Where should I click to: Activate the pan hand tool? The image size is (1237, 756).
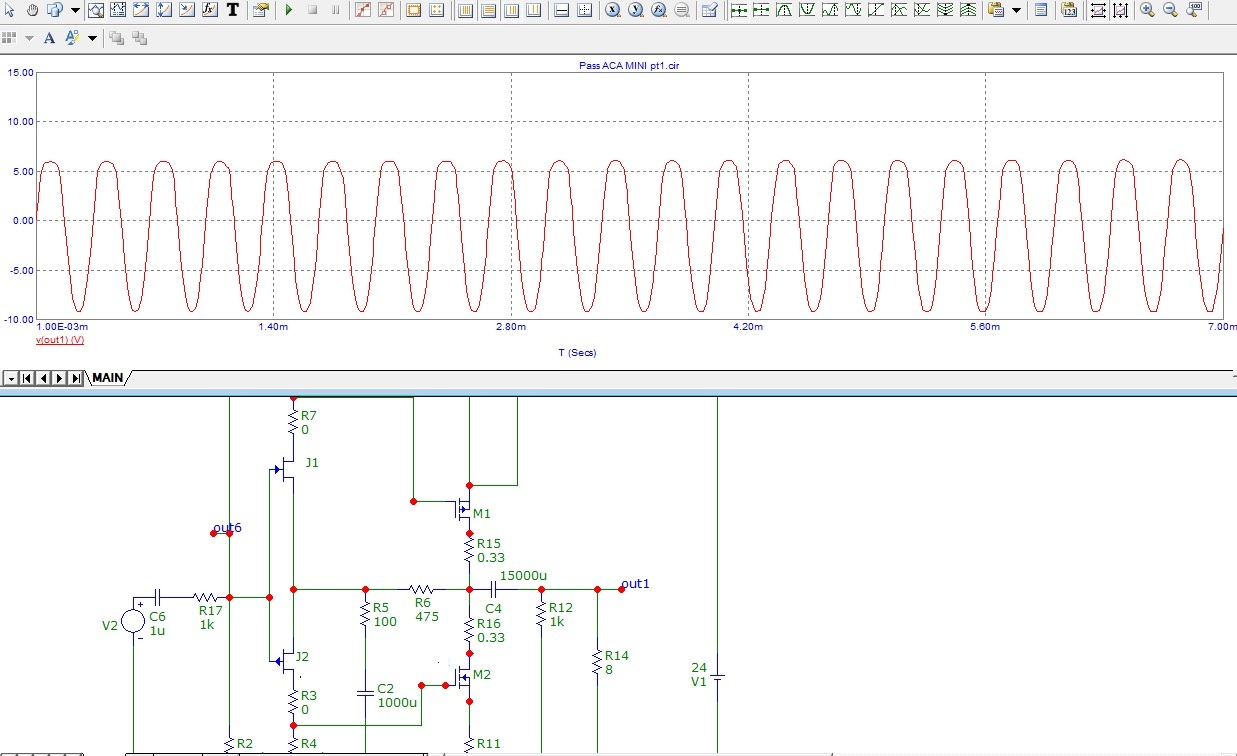(32, 10)
